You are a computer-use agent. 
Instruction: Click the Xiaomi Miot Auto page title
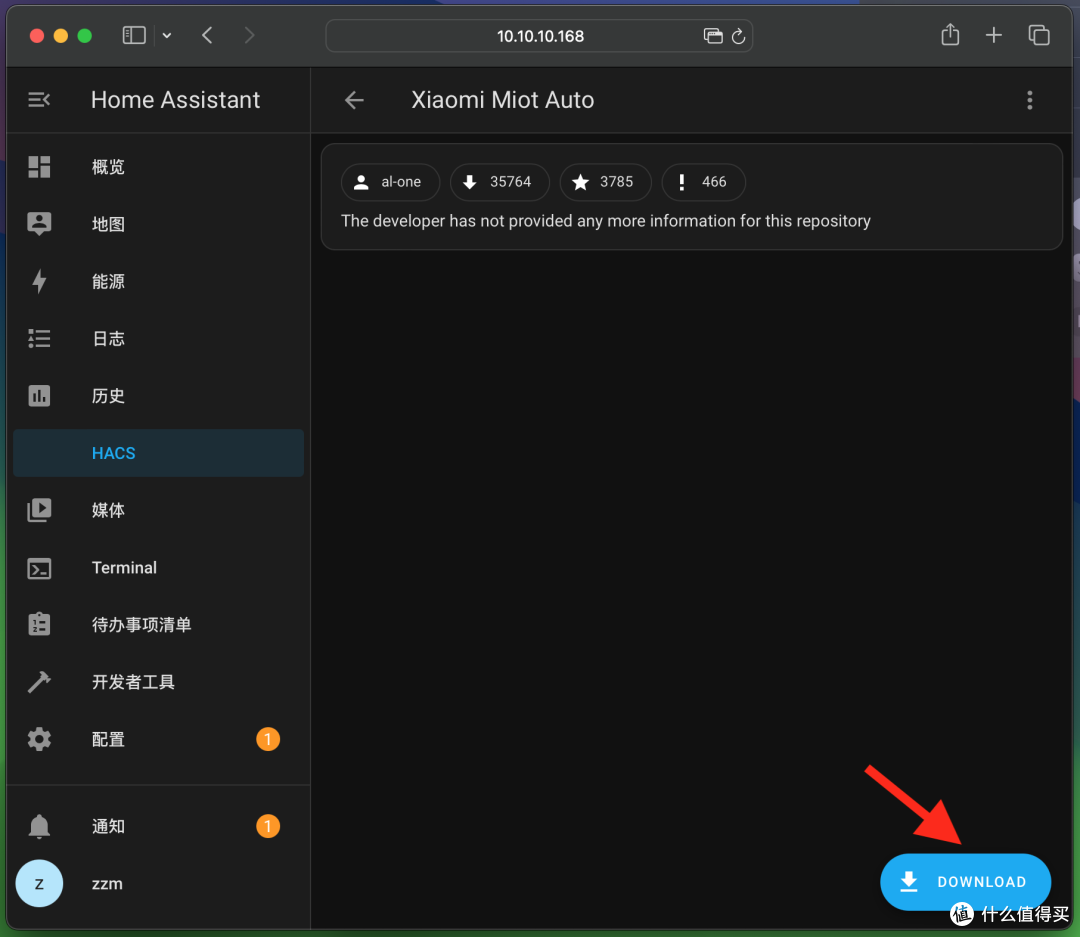coord(503,100)
